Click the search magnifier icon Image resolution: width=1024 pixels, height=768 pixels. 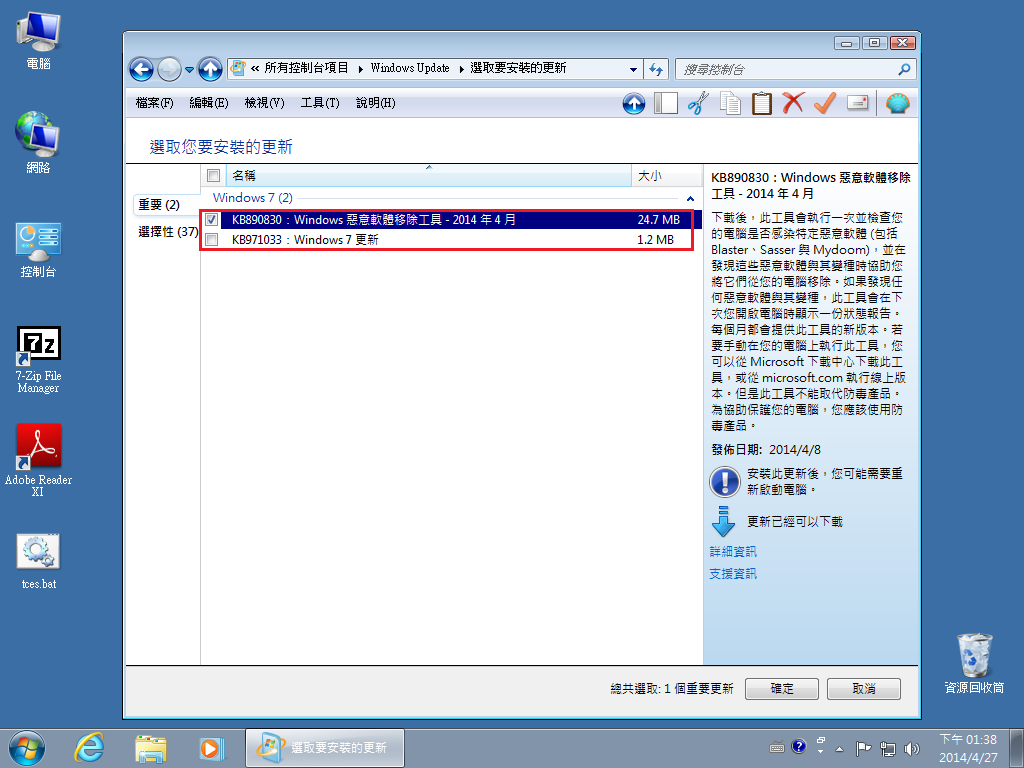[904, 69]
